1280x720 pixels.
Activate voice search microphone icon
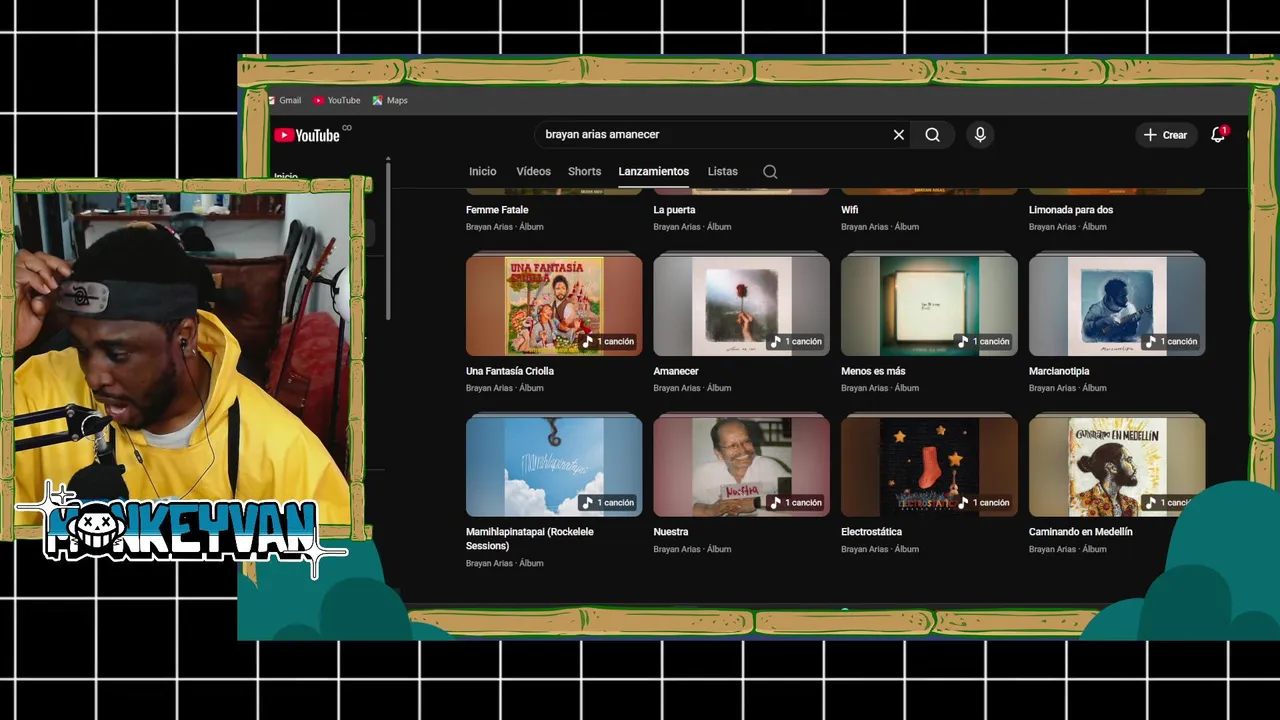(x=980, y=135)
